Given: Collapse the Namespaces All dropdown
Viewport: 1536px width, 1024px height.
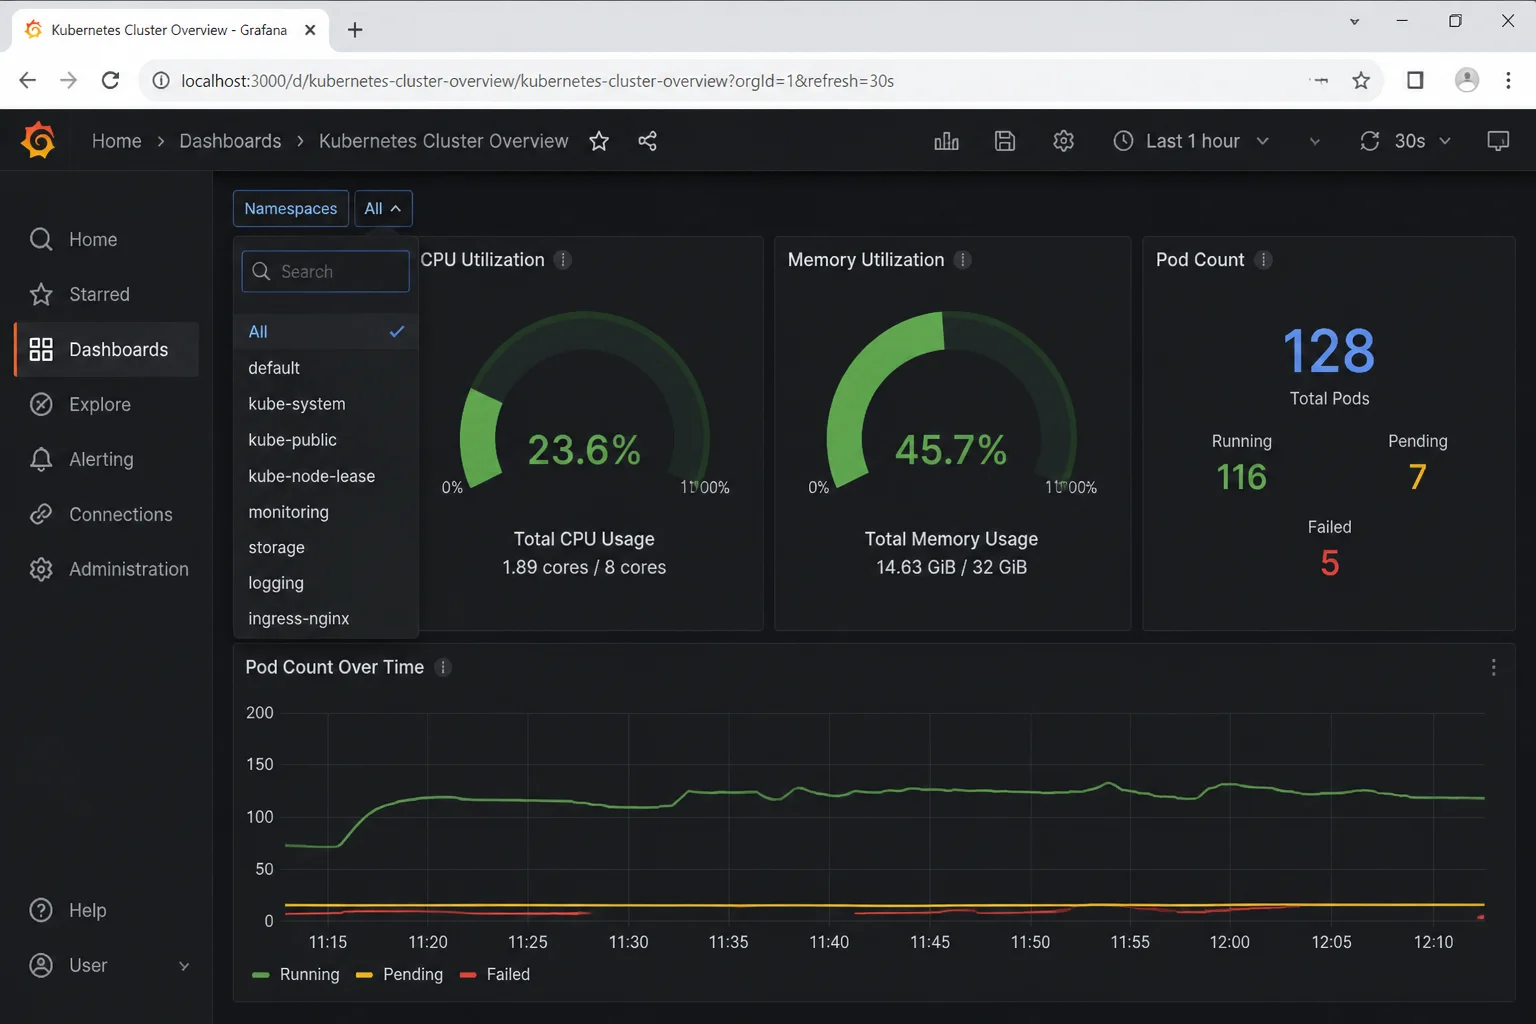Looking at the screenshot, I should pyautogui.click(x=383, y=208).
